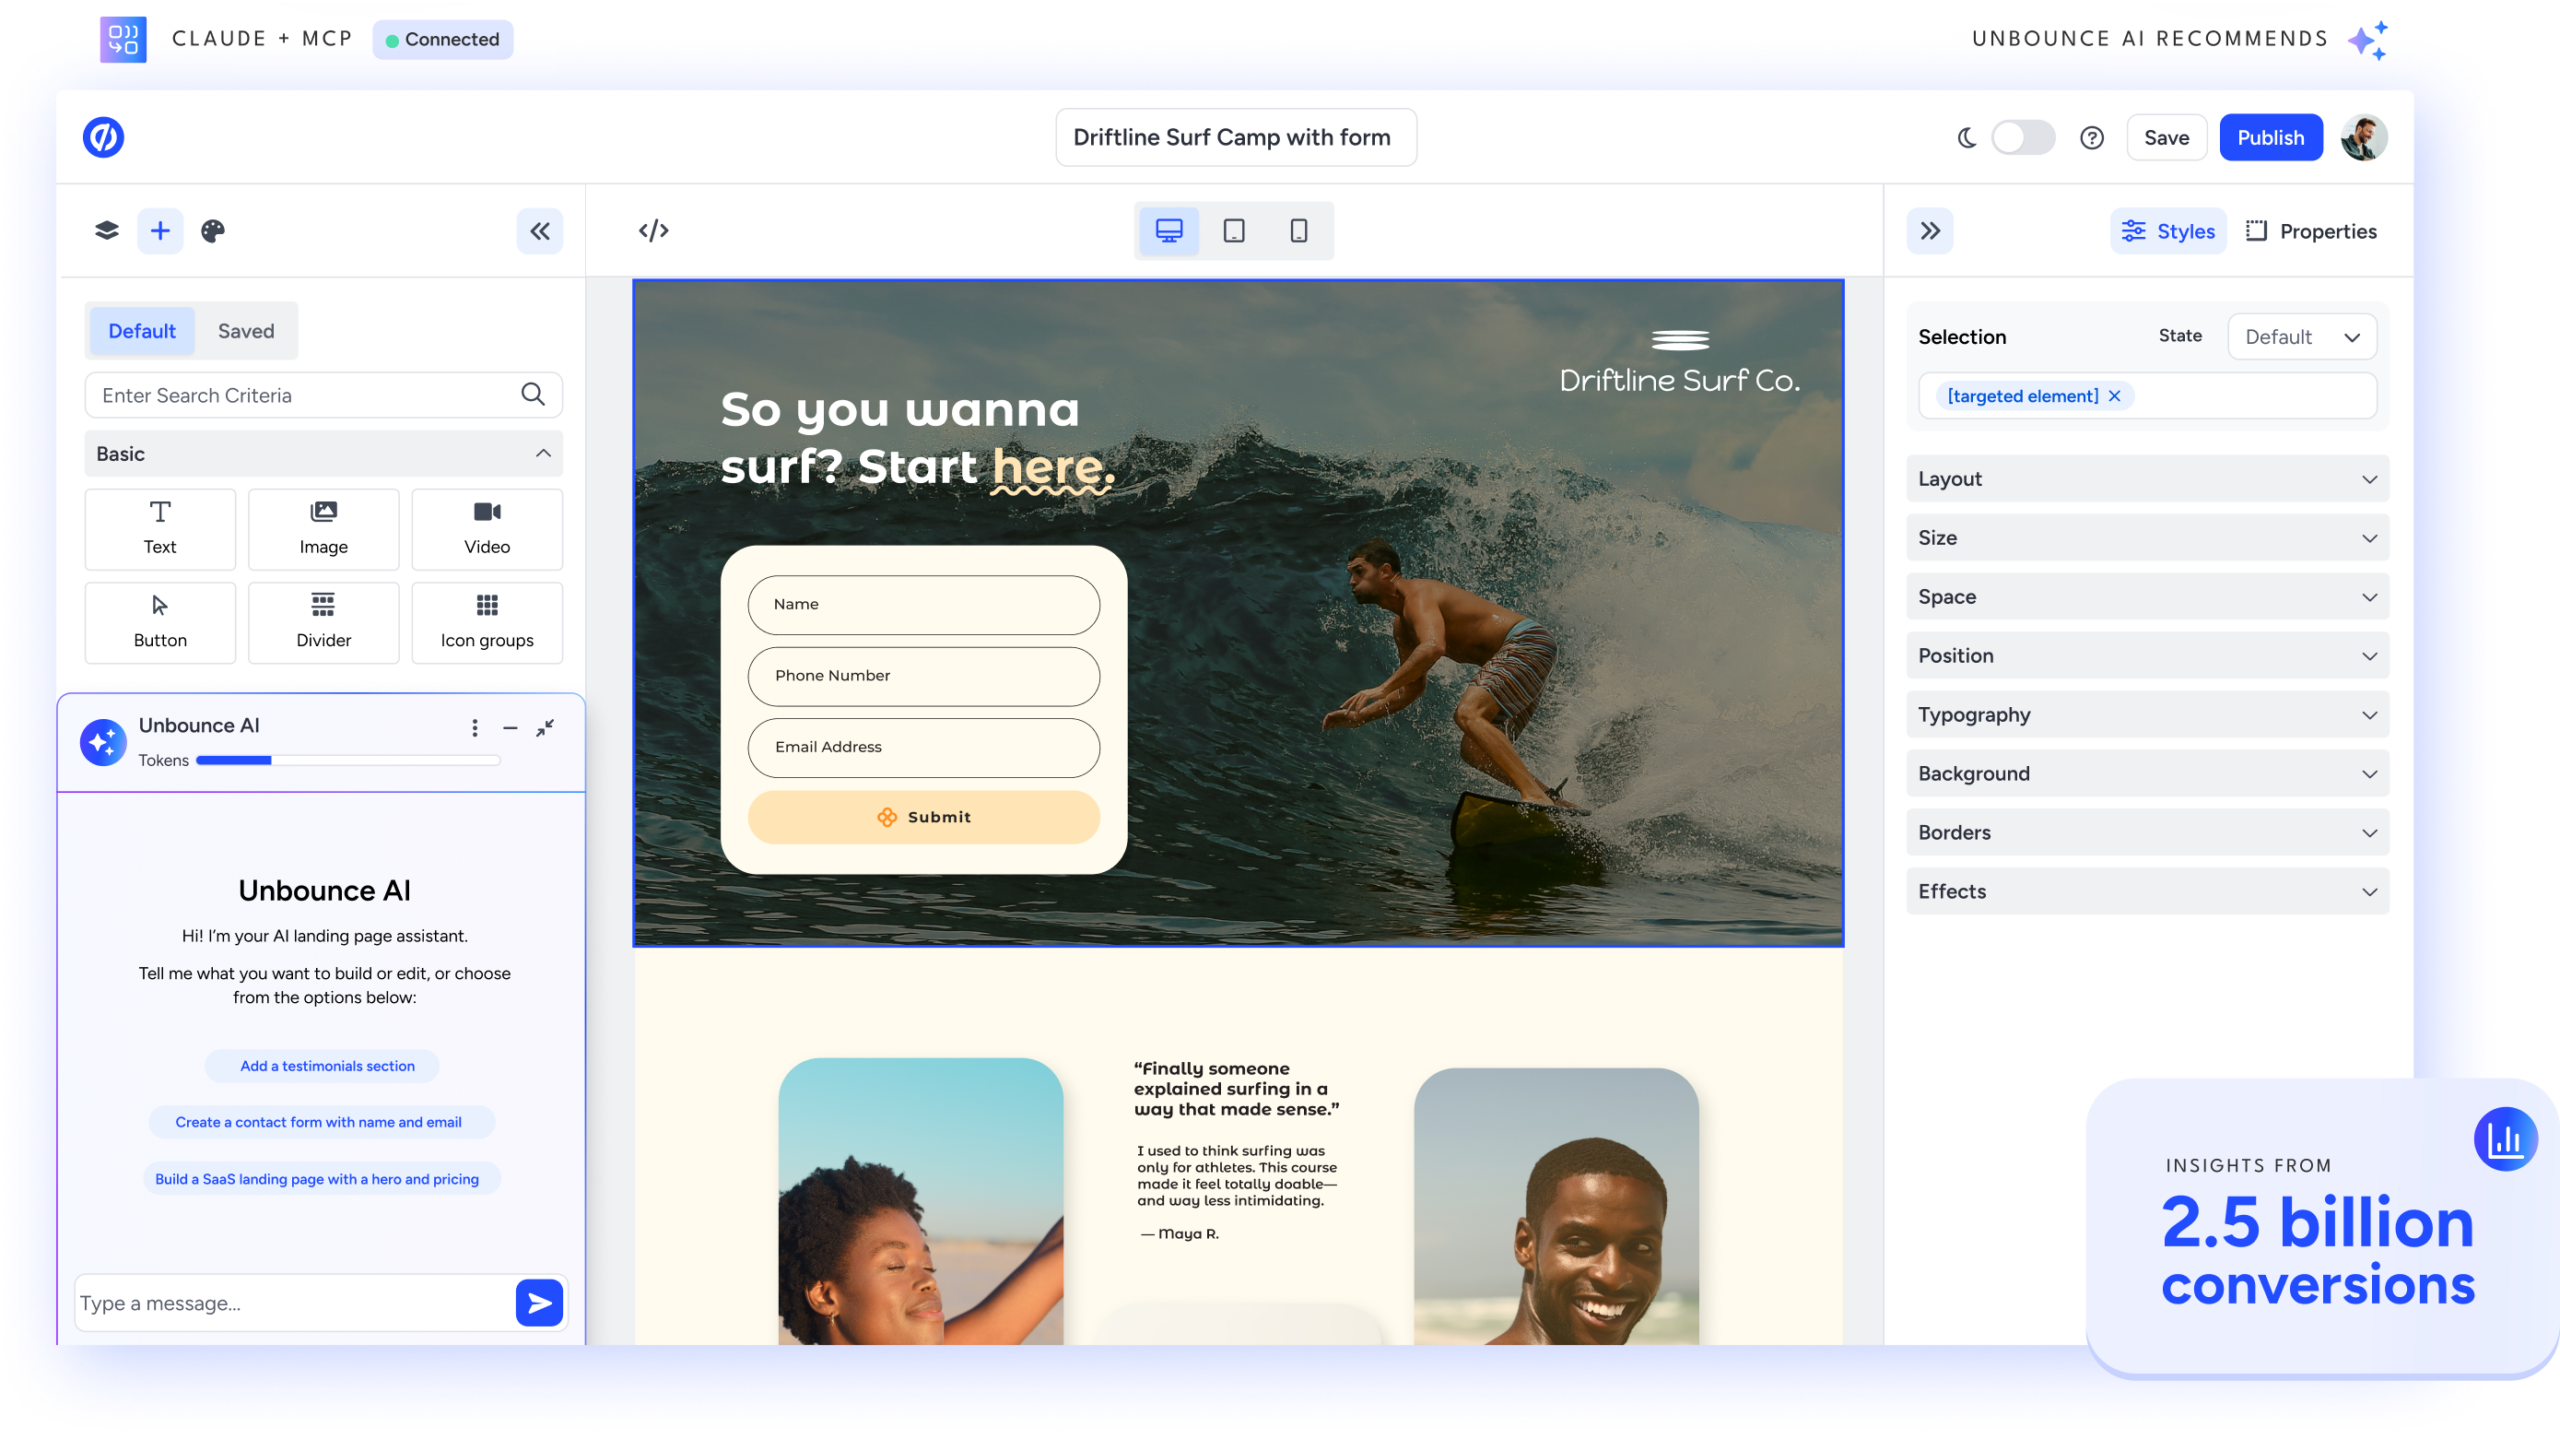Switch to tablet preview icon
This screenshot has height=1439, width=2560.
pyautogui.click(x=1234, y=231)
